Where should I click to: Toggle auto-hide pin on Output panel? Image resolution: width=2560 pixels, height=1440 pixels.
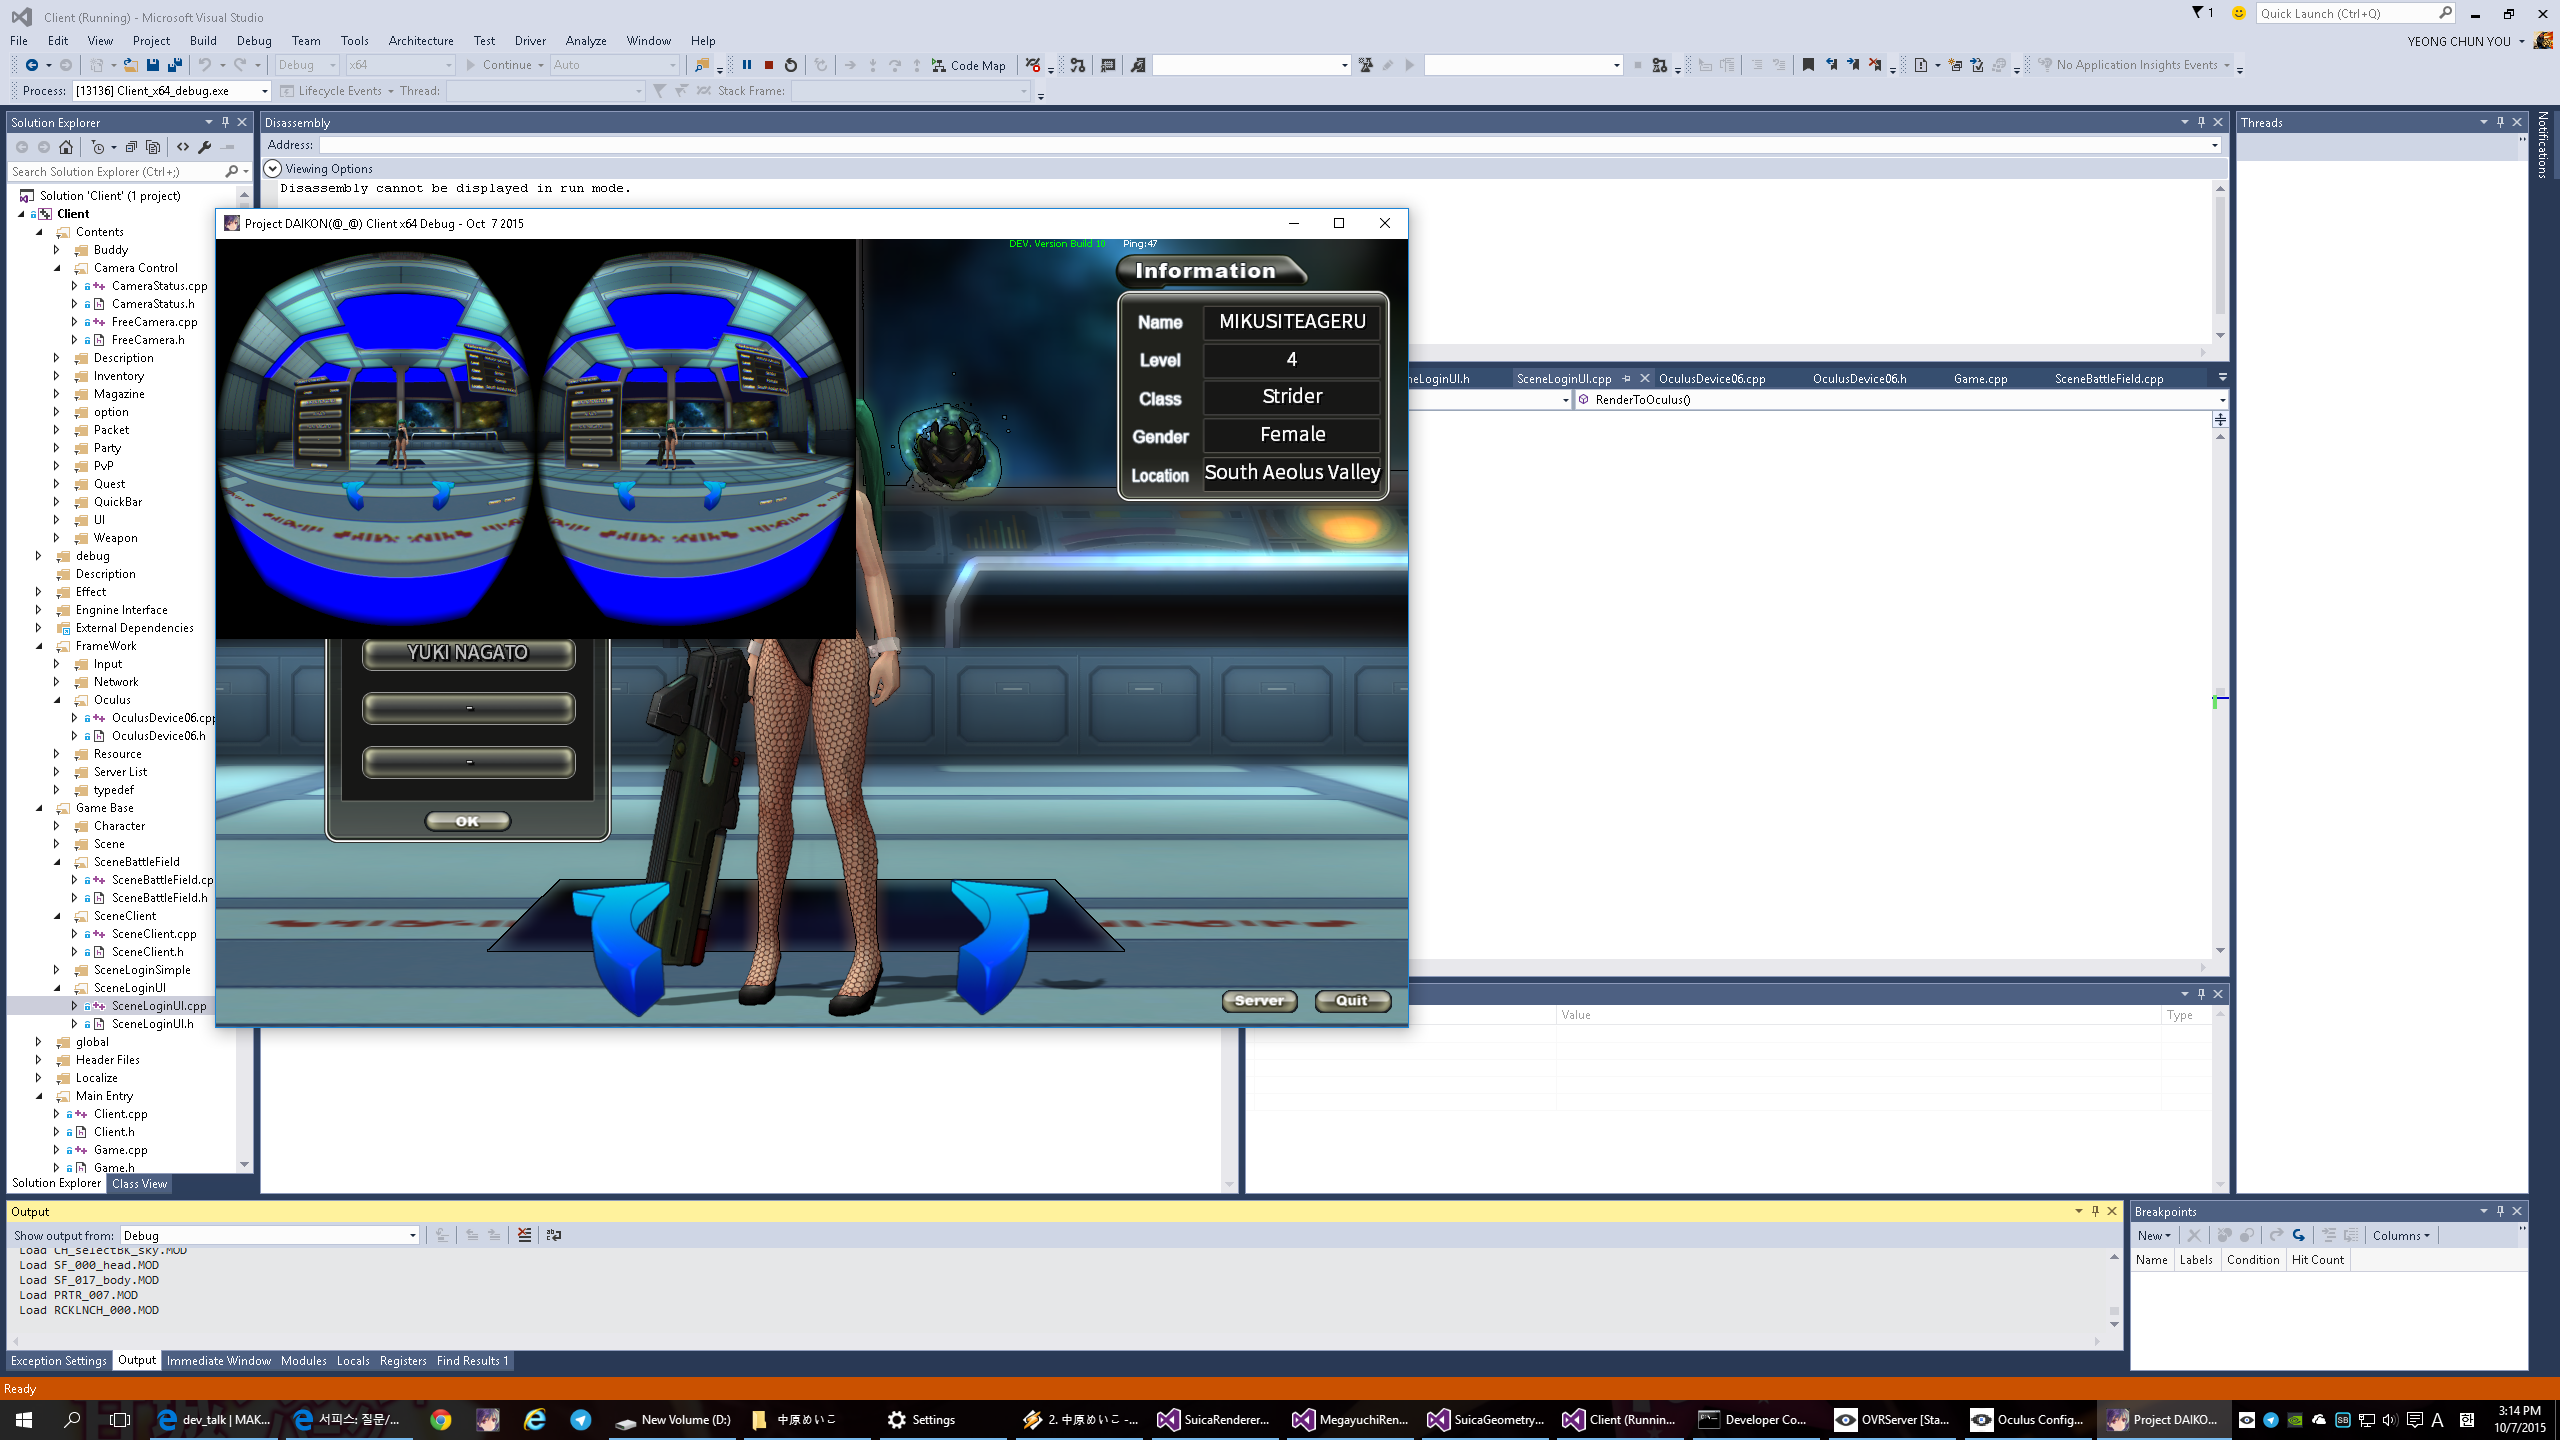[2095, 1211]
